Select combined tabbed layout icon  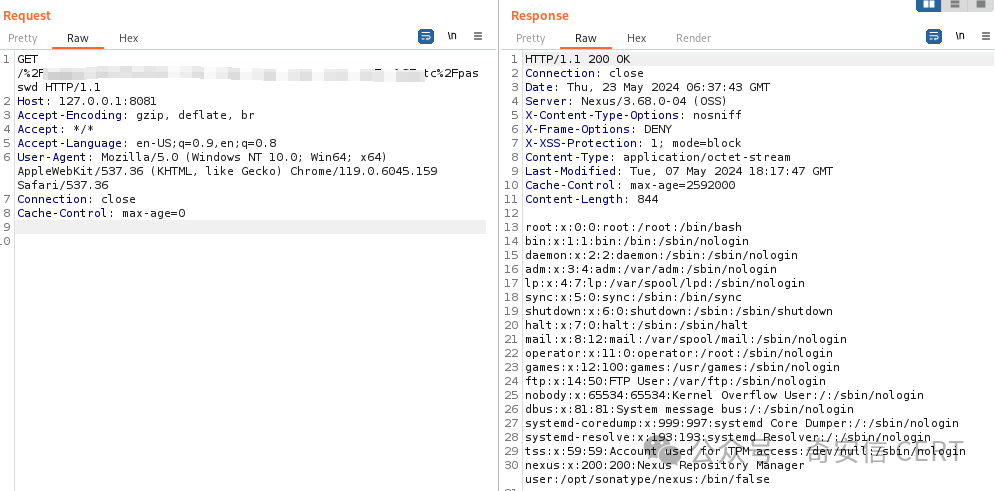click(979, 4)
